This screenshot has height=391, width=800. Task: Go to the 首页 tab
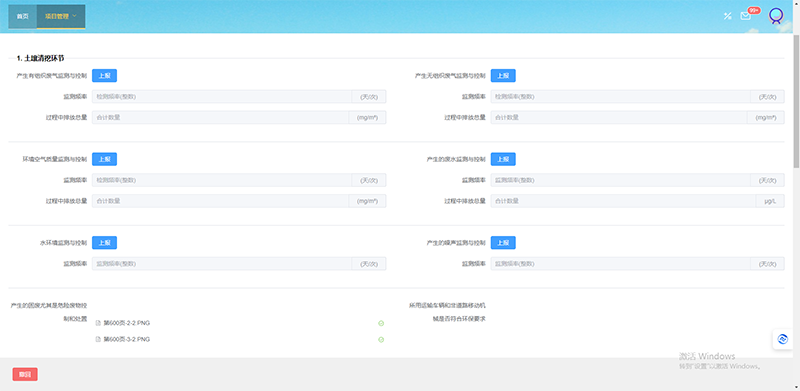tap(22, 16)
